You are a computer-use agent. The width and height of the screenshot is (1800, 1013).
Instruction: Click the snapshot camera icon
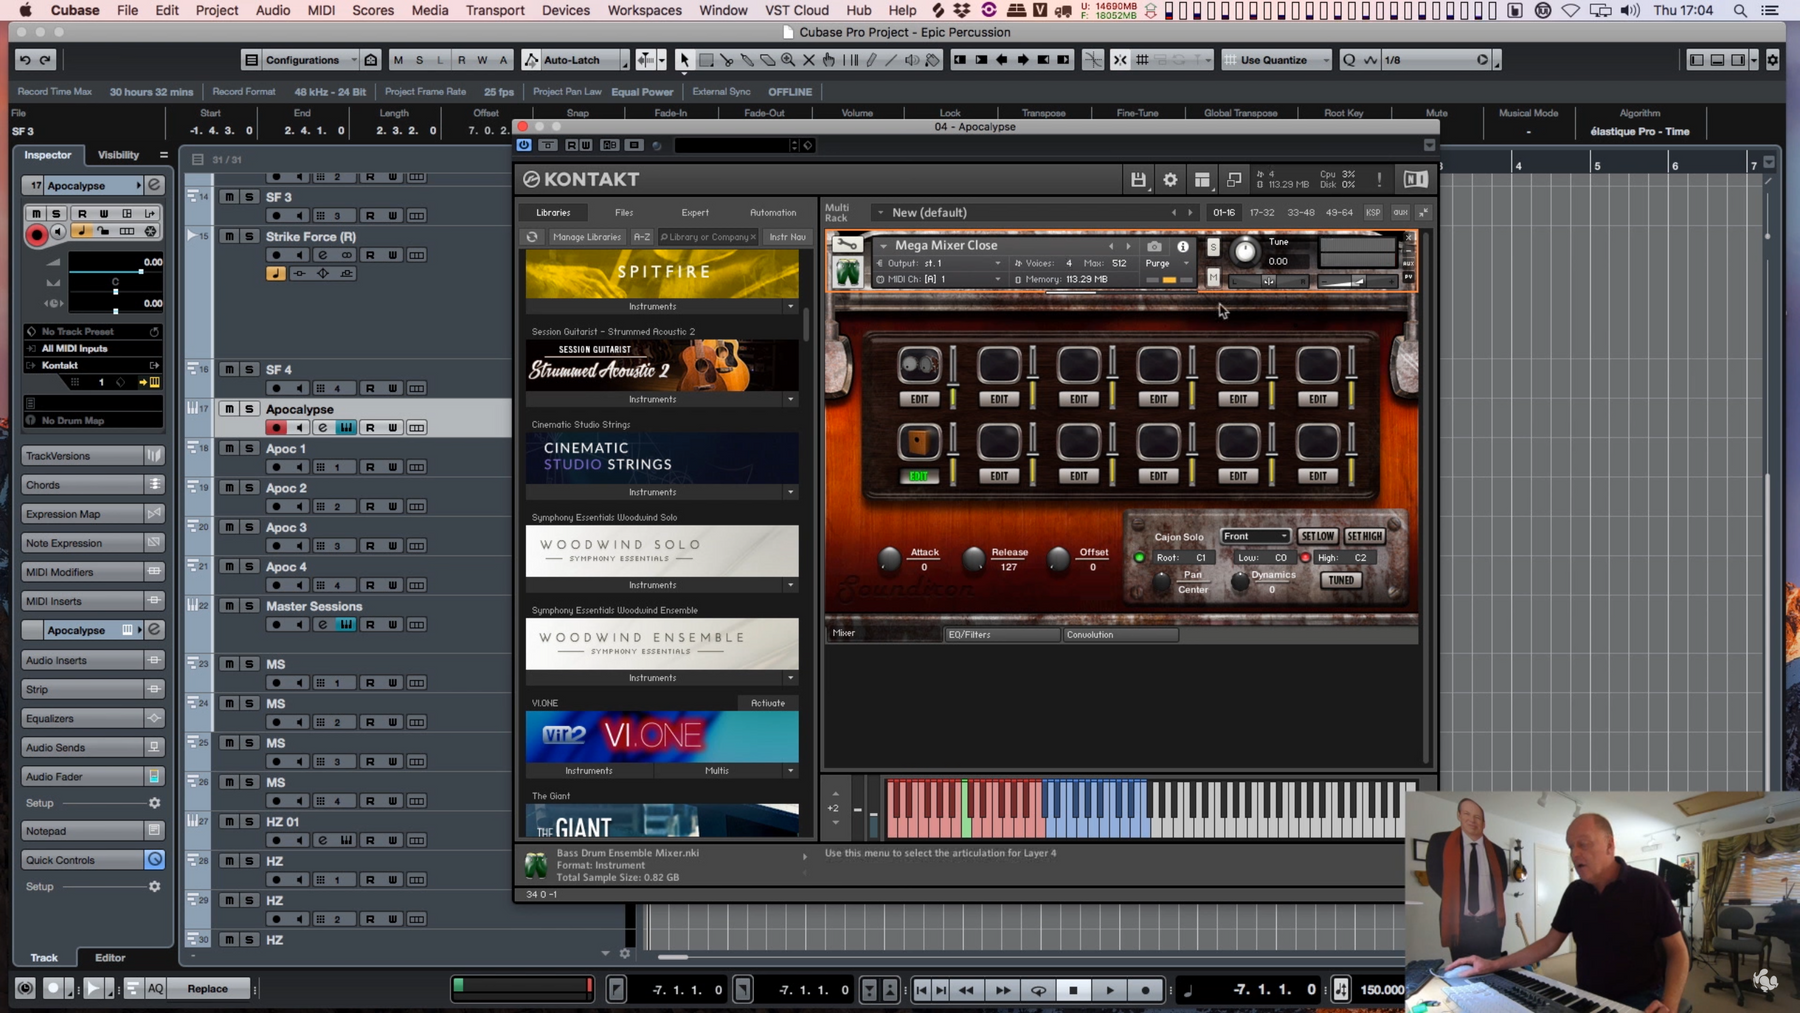click(x=1154, y=246)
